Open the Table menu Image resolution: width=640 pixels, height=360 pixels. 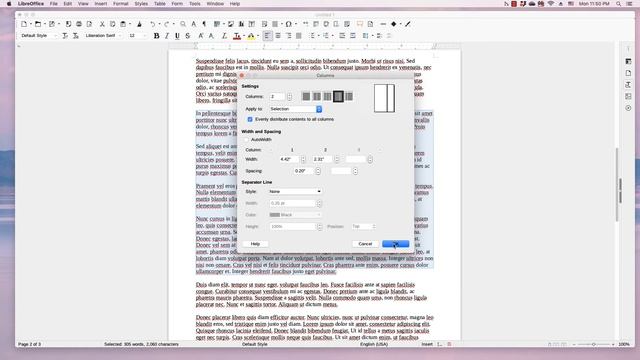pyautogui.click(x=160, y=4)
